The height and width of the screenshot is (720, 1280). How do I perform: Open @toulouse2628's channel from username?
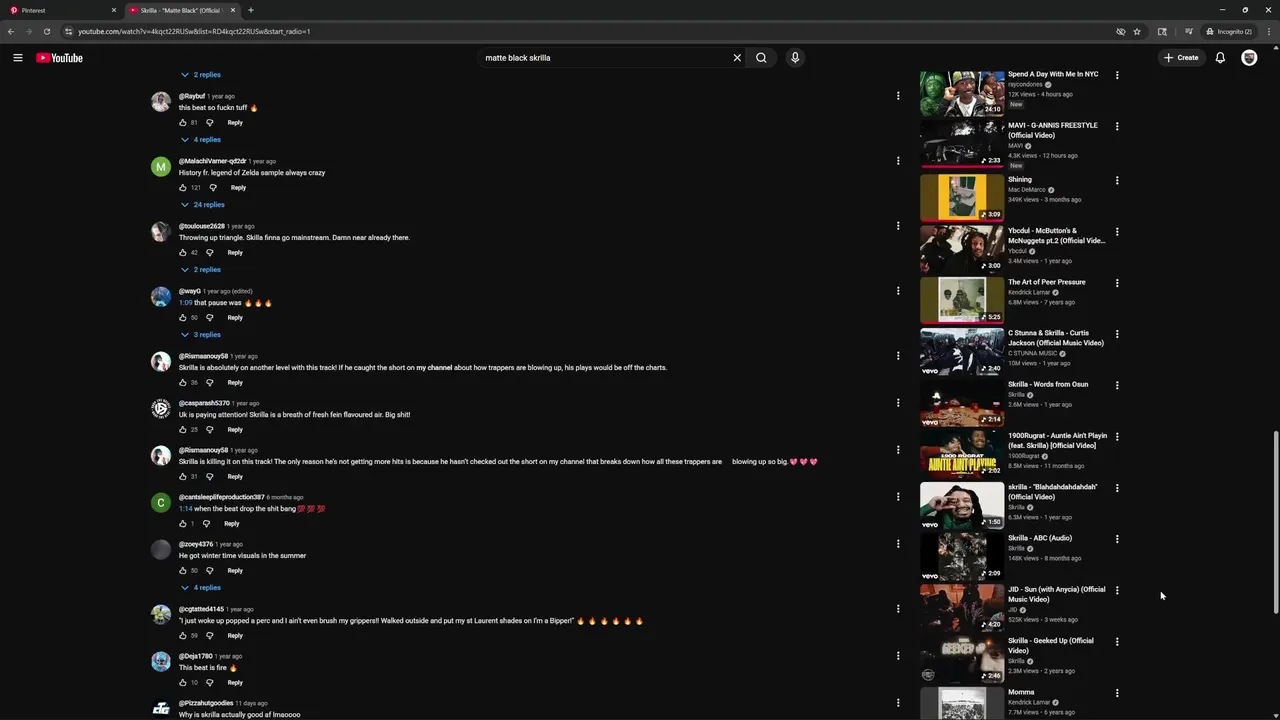pyautogui.click(x=202, y=226)
